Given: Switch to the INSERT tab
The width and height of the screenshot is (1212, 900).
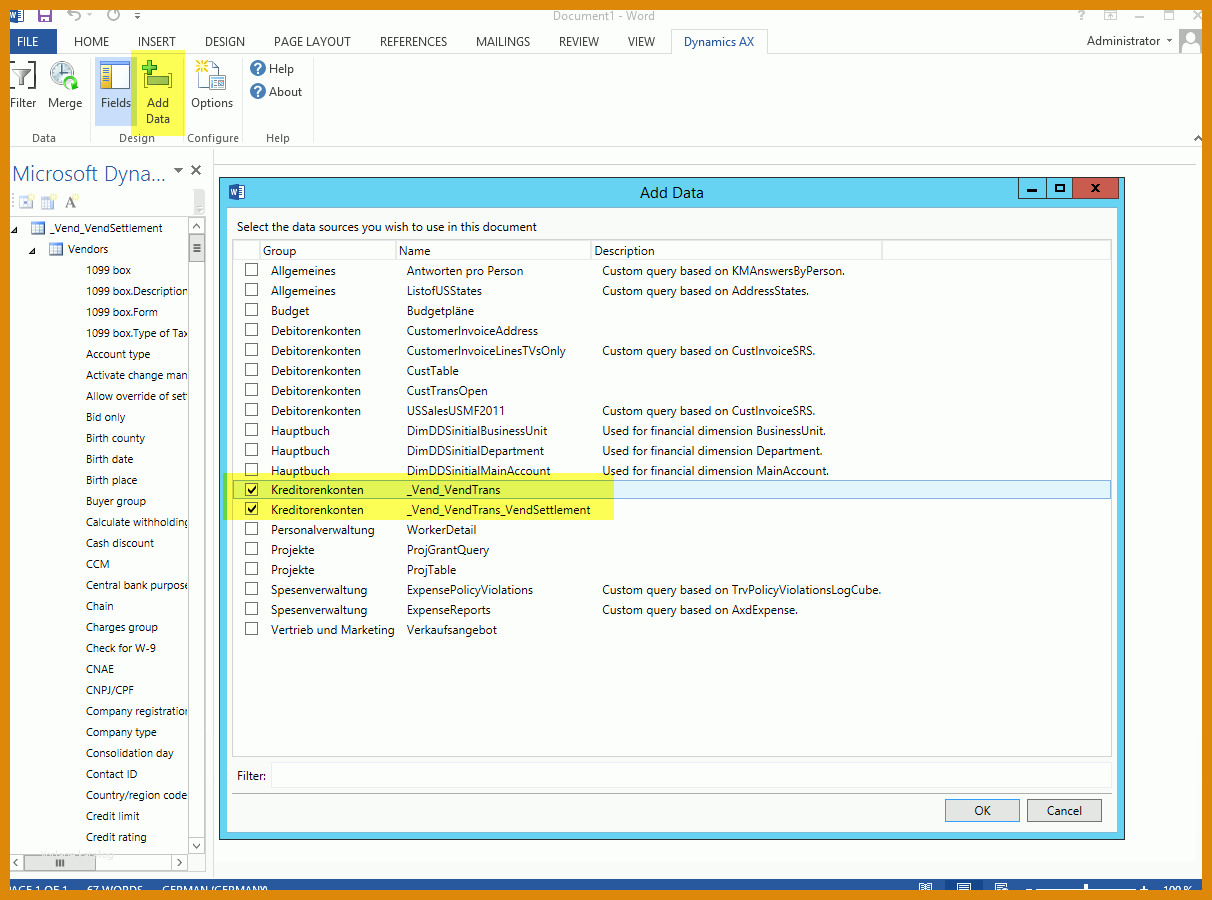Looking at the screenshot, I should [x=157, y=41].
